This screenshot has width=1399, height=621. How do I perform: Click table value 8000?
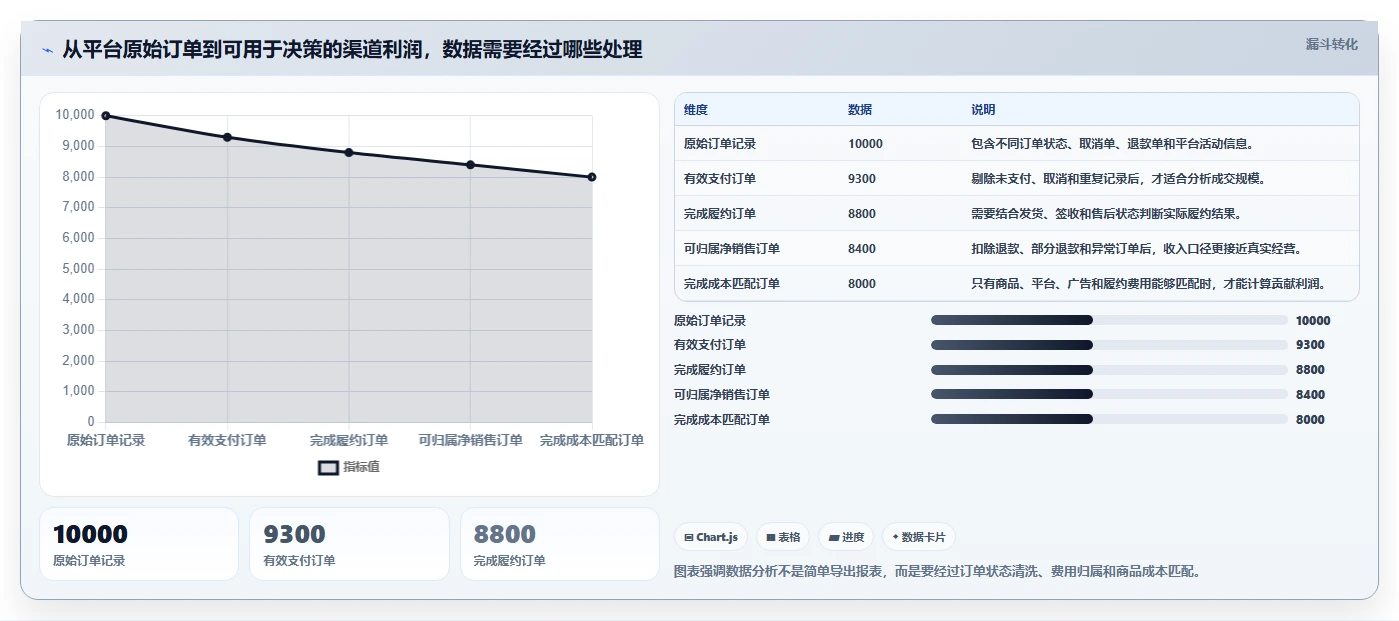point(862,284)
